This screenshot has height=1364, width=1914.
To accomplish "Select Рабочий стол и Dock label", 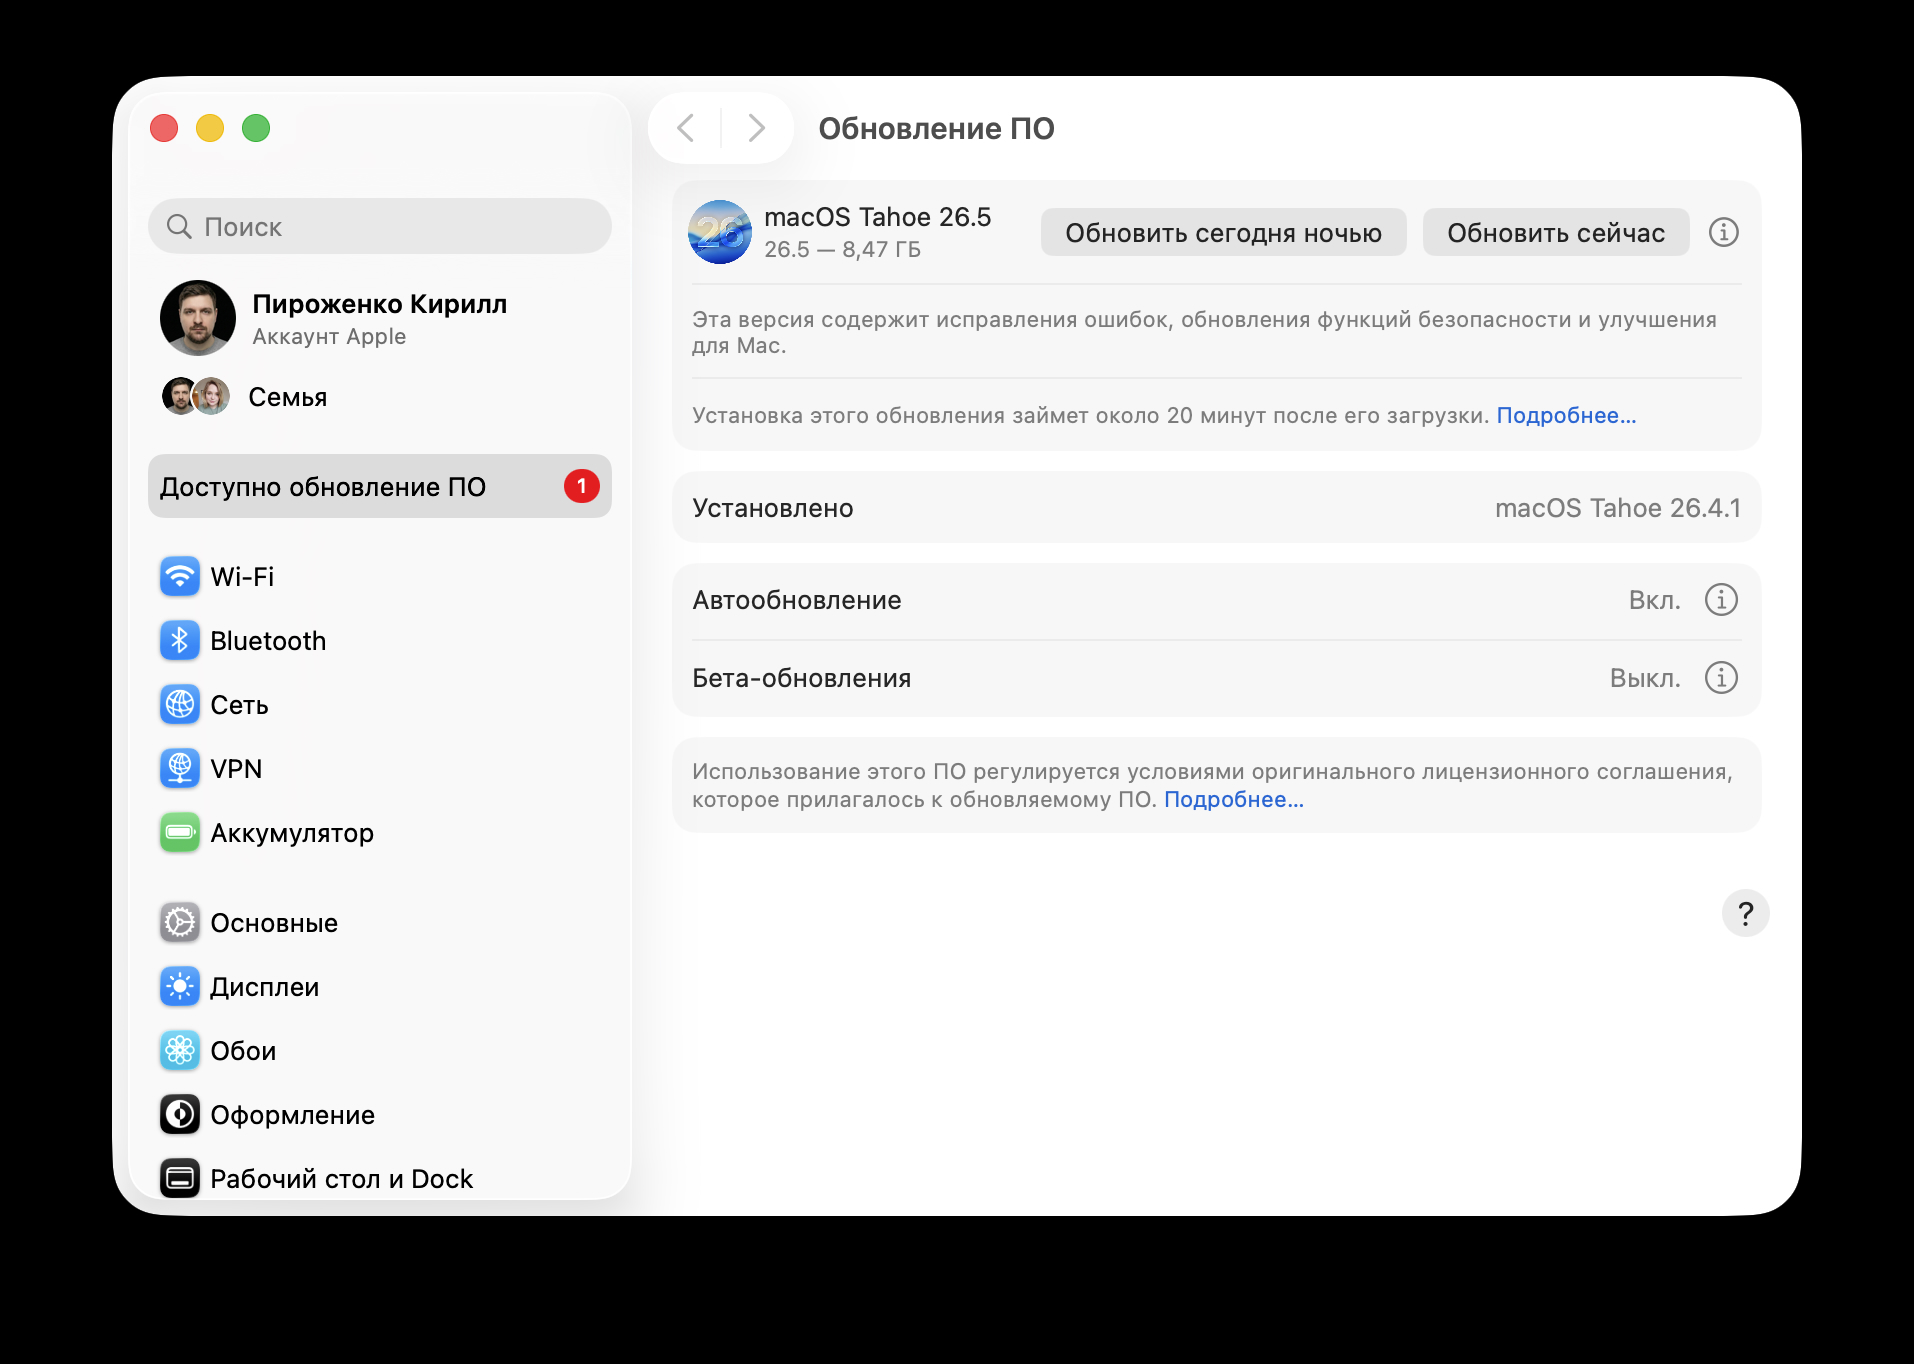I will click(x=341, y=1179).
